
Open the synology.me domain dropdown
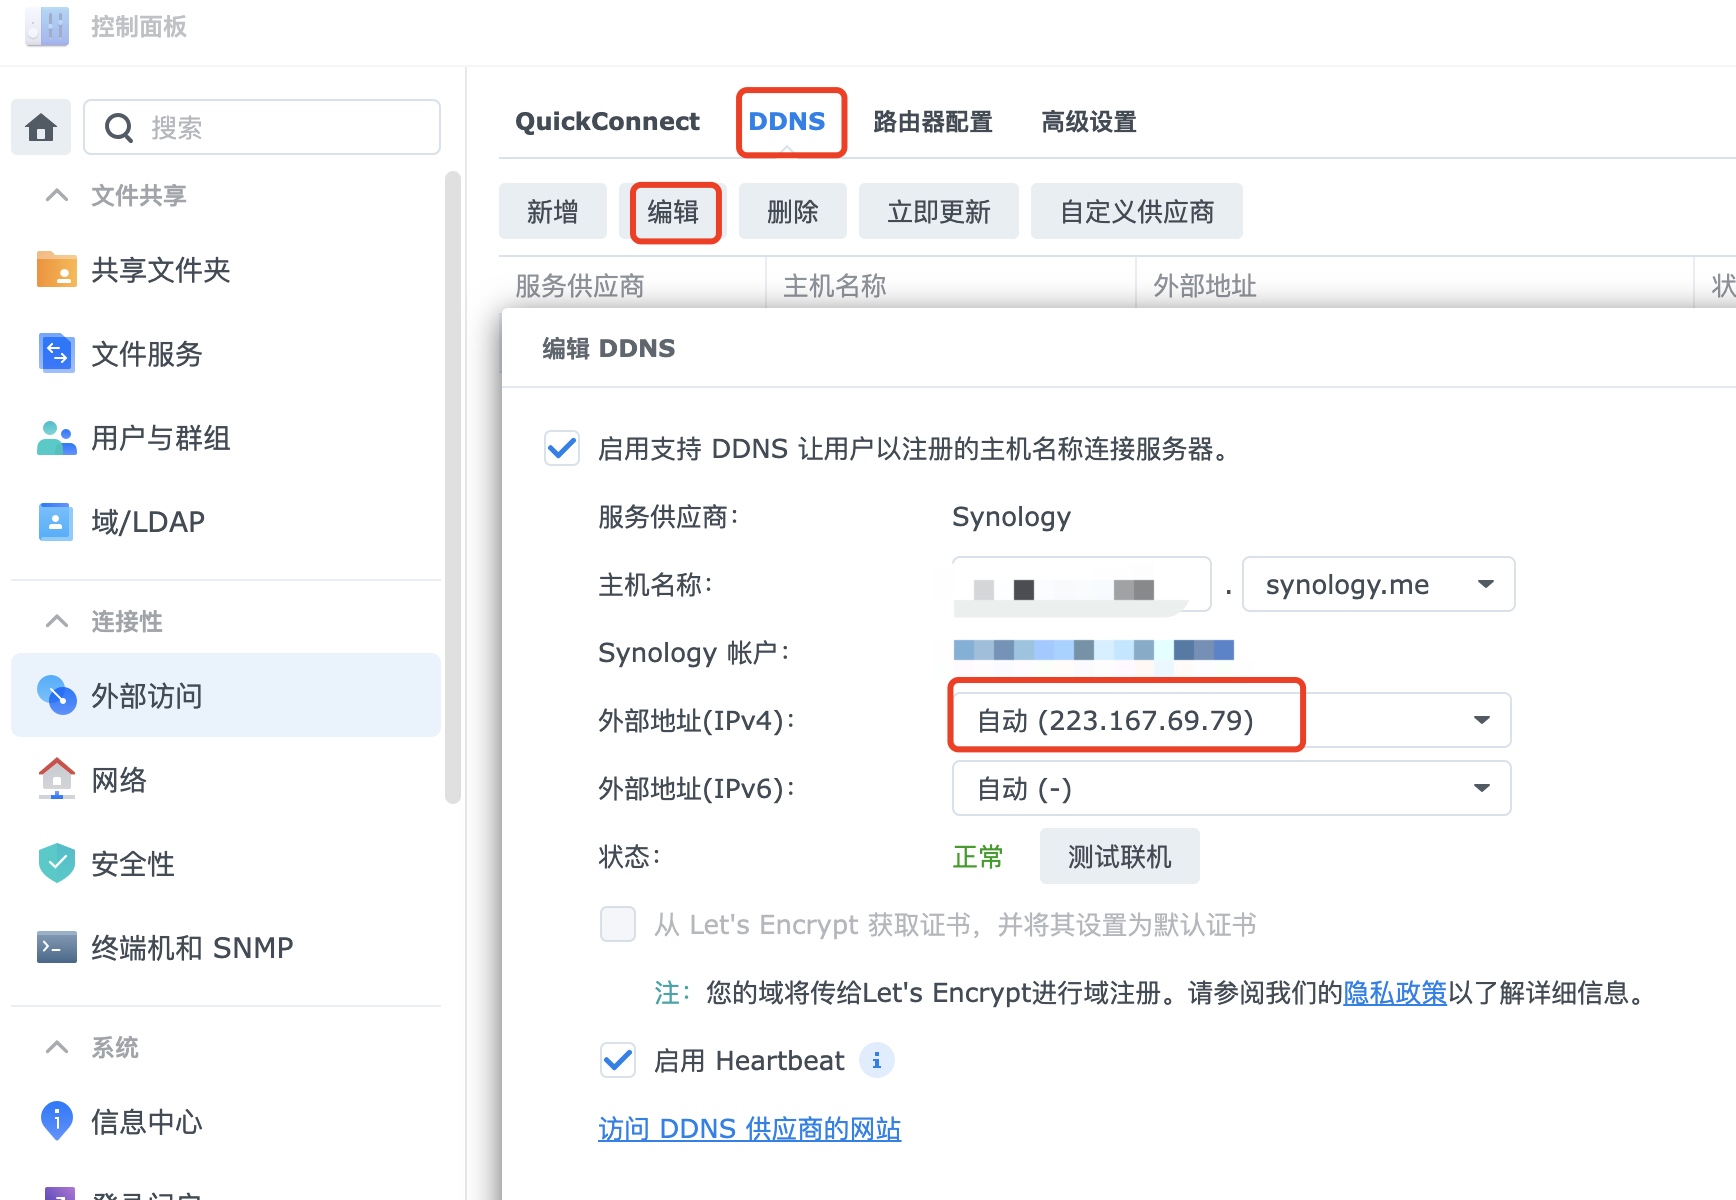1378,584
